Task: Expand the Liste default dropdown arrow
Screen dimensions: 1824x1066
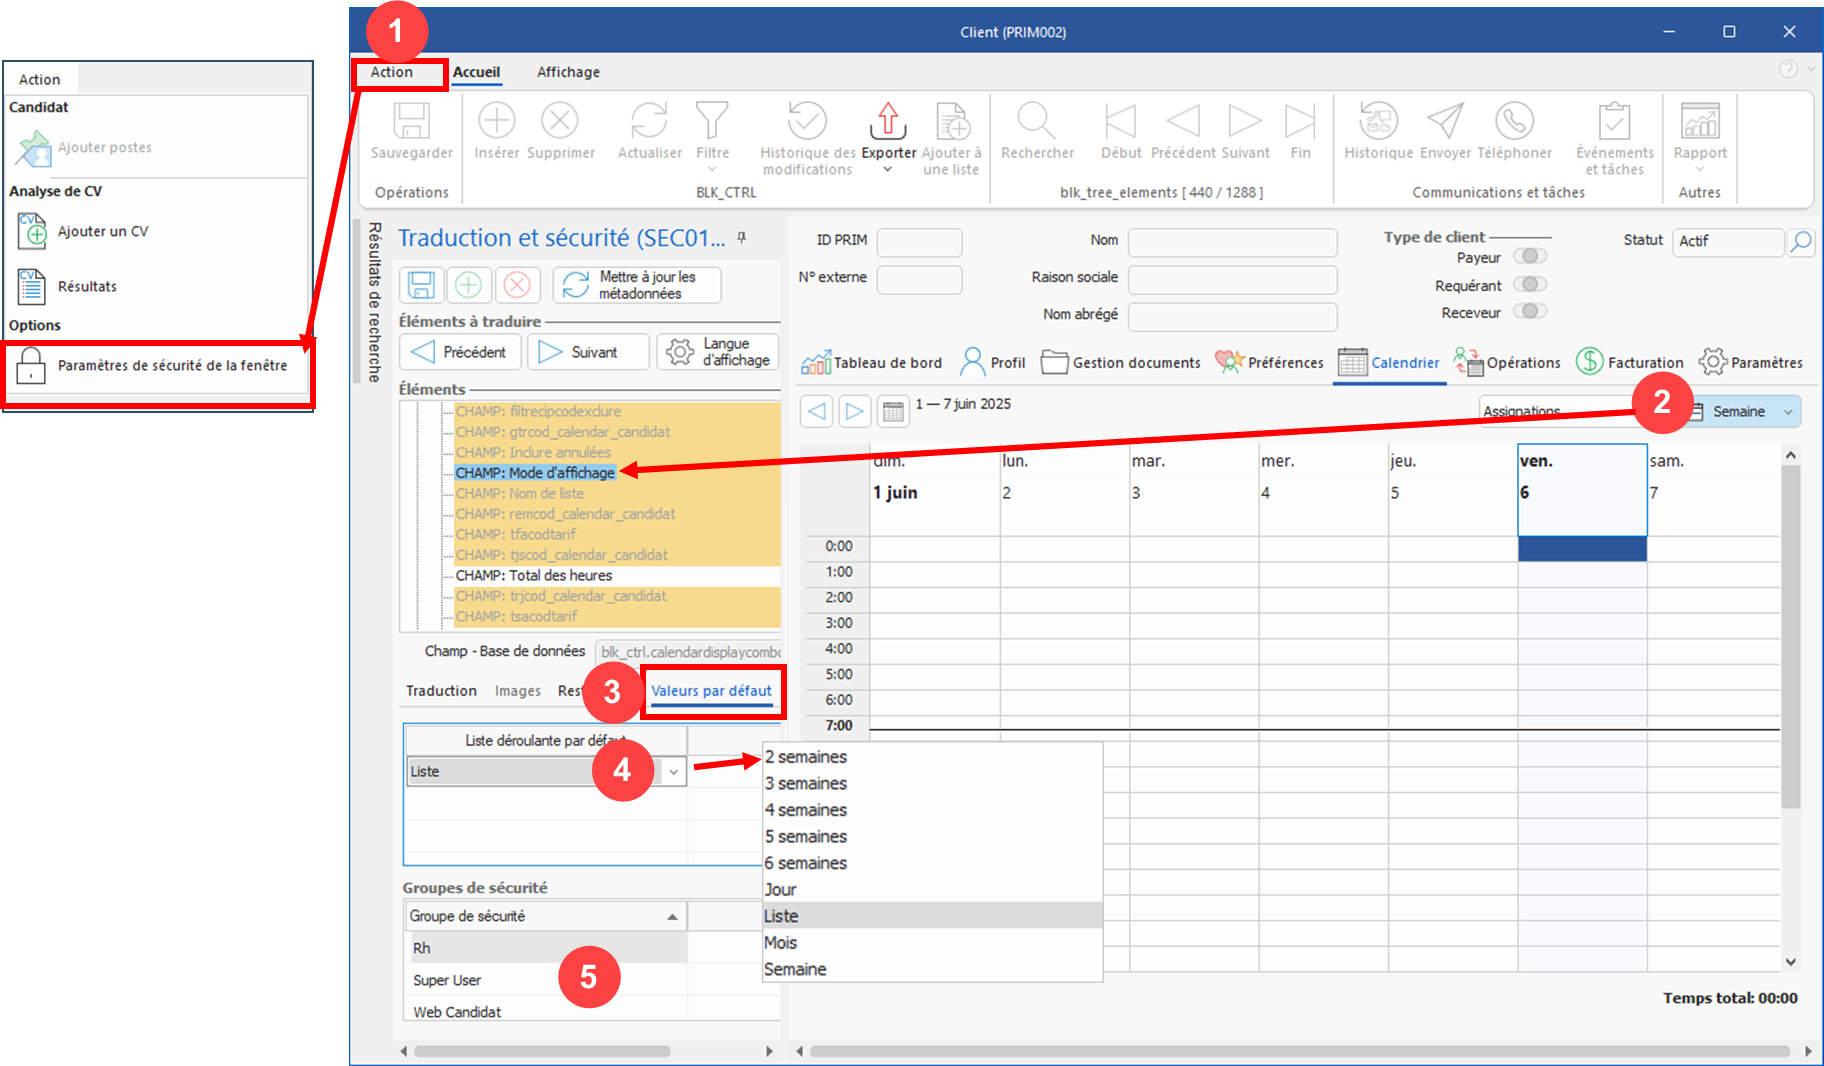Action: [x=674, y=772]
